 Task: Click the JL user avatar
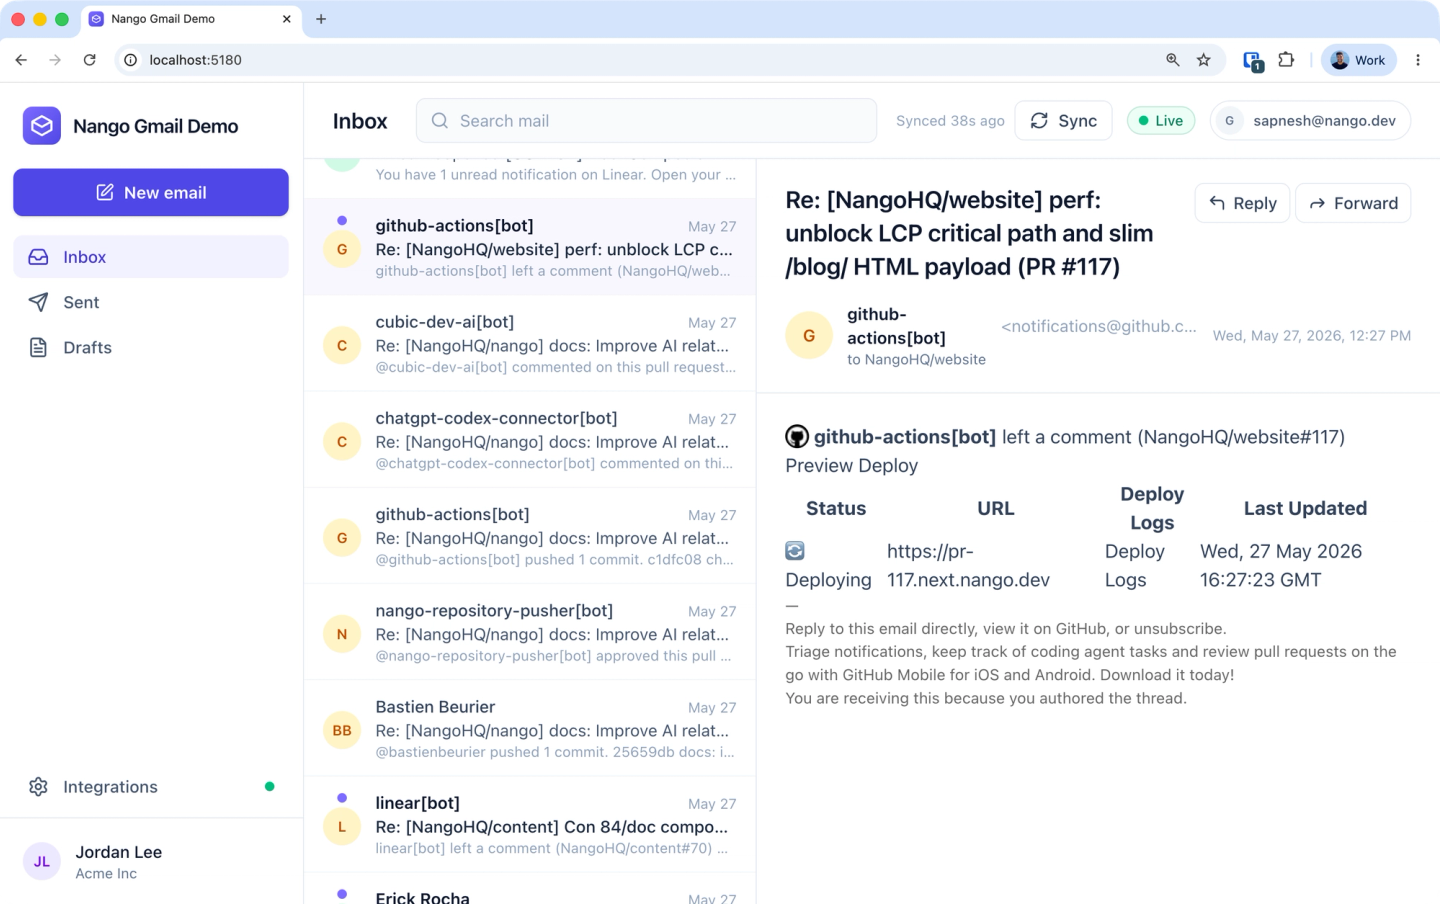(x=42, y=861)
